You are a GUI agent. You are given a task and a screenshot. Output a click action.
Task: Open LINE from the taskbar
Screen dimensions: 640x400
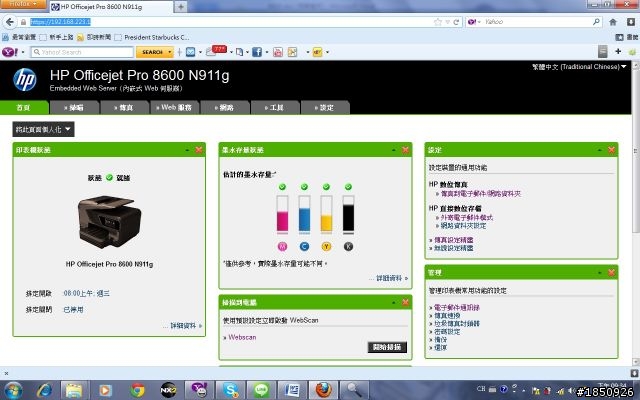[261, 390]
